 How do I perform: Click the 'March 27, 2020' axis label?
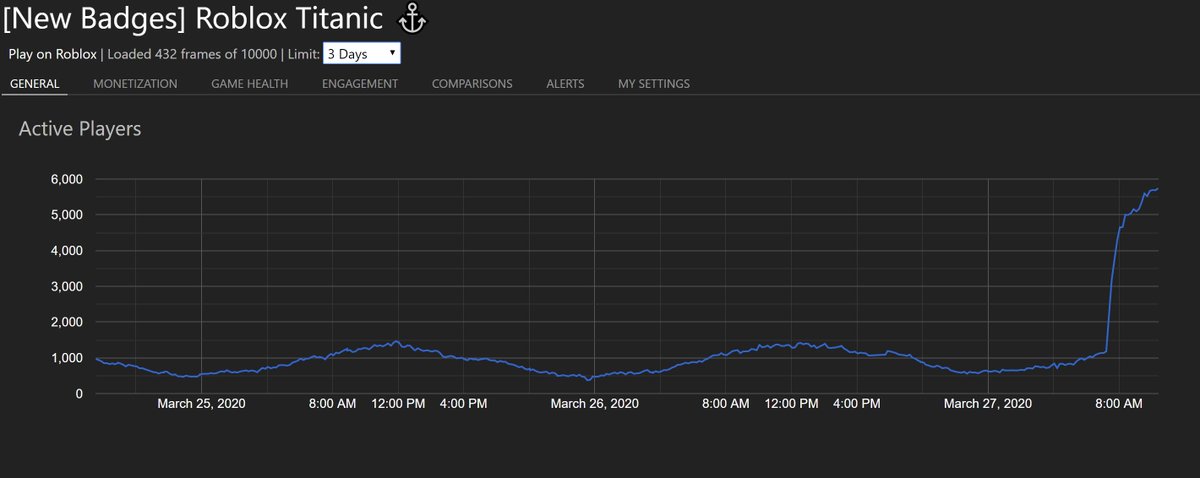coord(987,404)
